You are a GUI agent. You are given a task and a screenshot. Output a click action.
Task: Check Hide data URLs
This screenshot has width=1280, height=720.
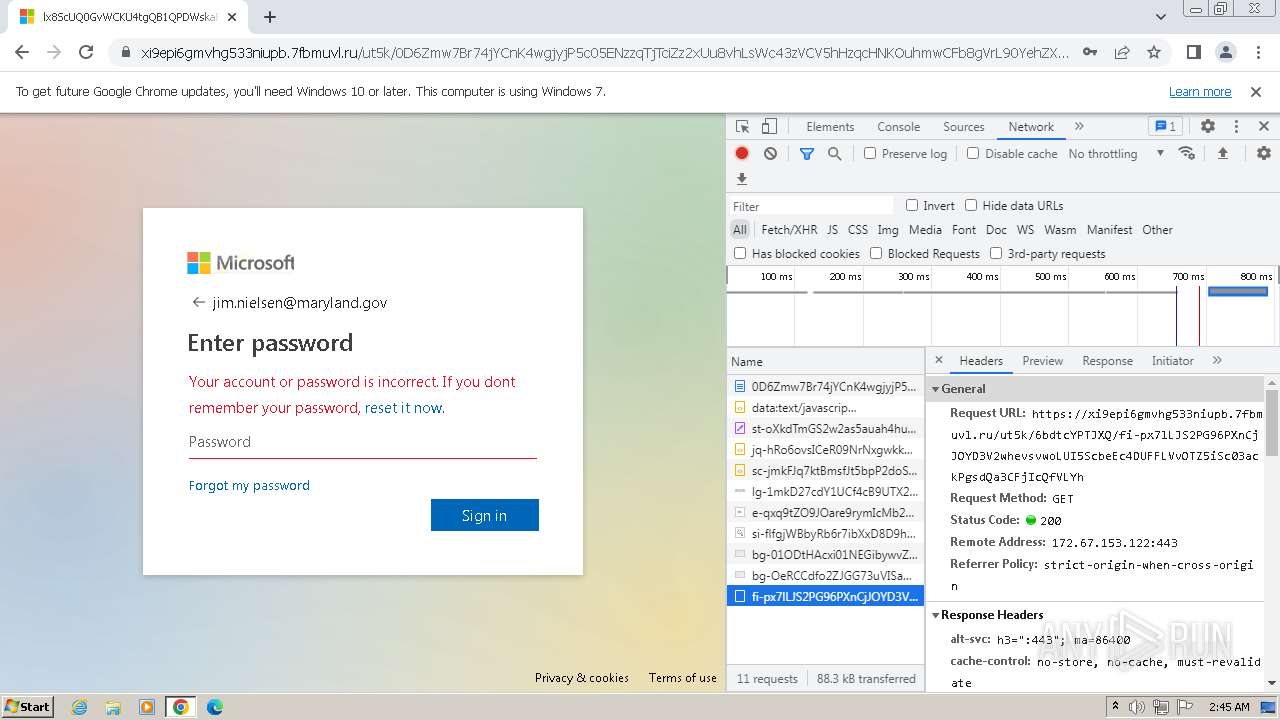971,205
